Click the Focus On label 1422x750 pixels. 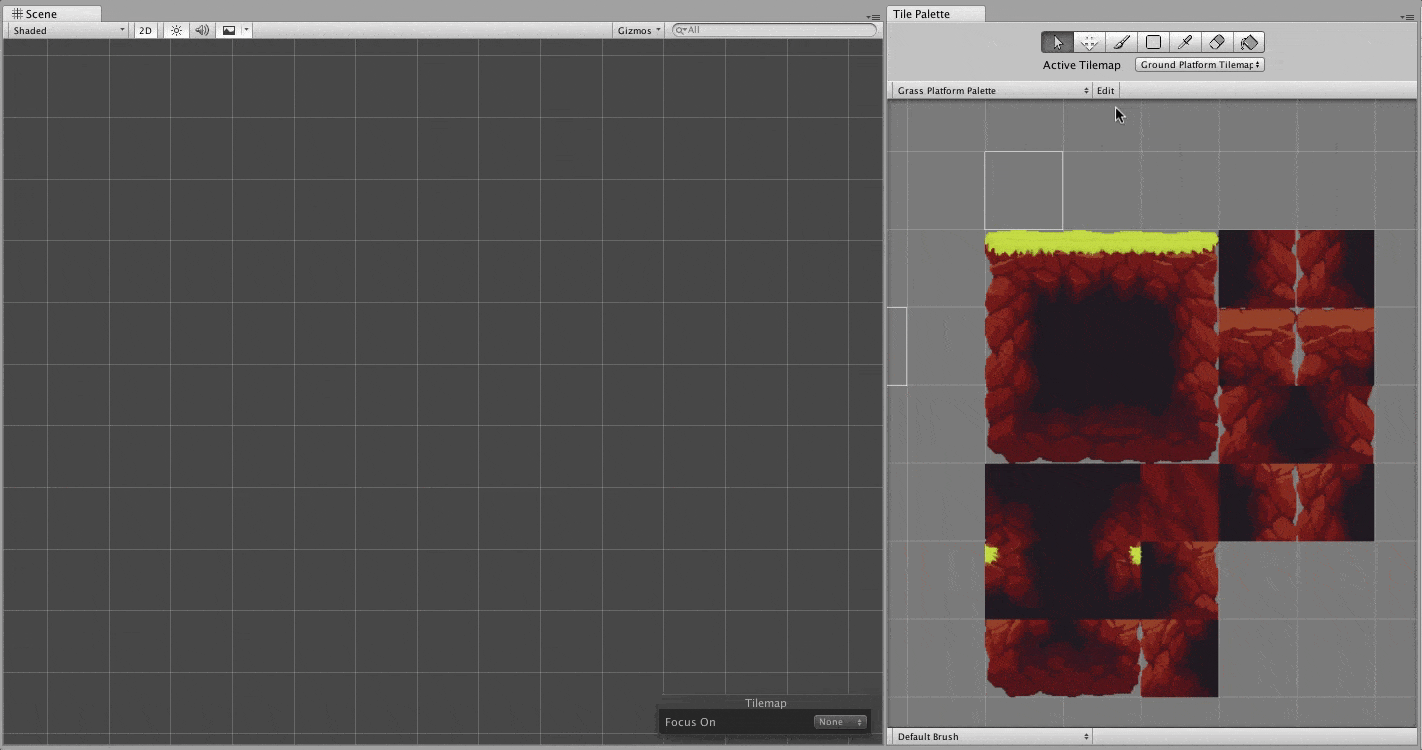click(x=690, y=722)
